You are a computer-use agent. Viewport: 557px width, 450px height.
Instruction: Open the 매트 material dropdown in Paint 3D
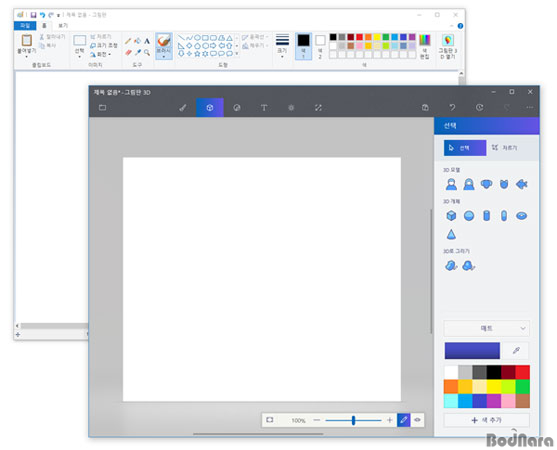[486, 328]
